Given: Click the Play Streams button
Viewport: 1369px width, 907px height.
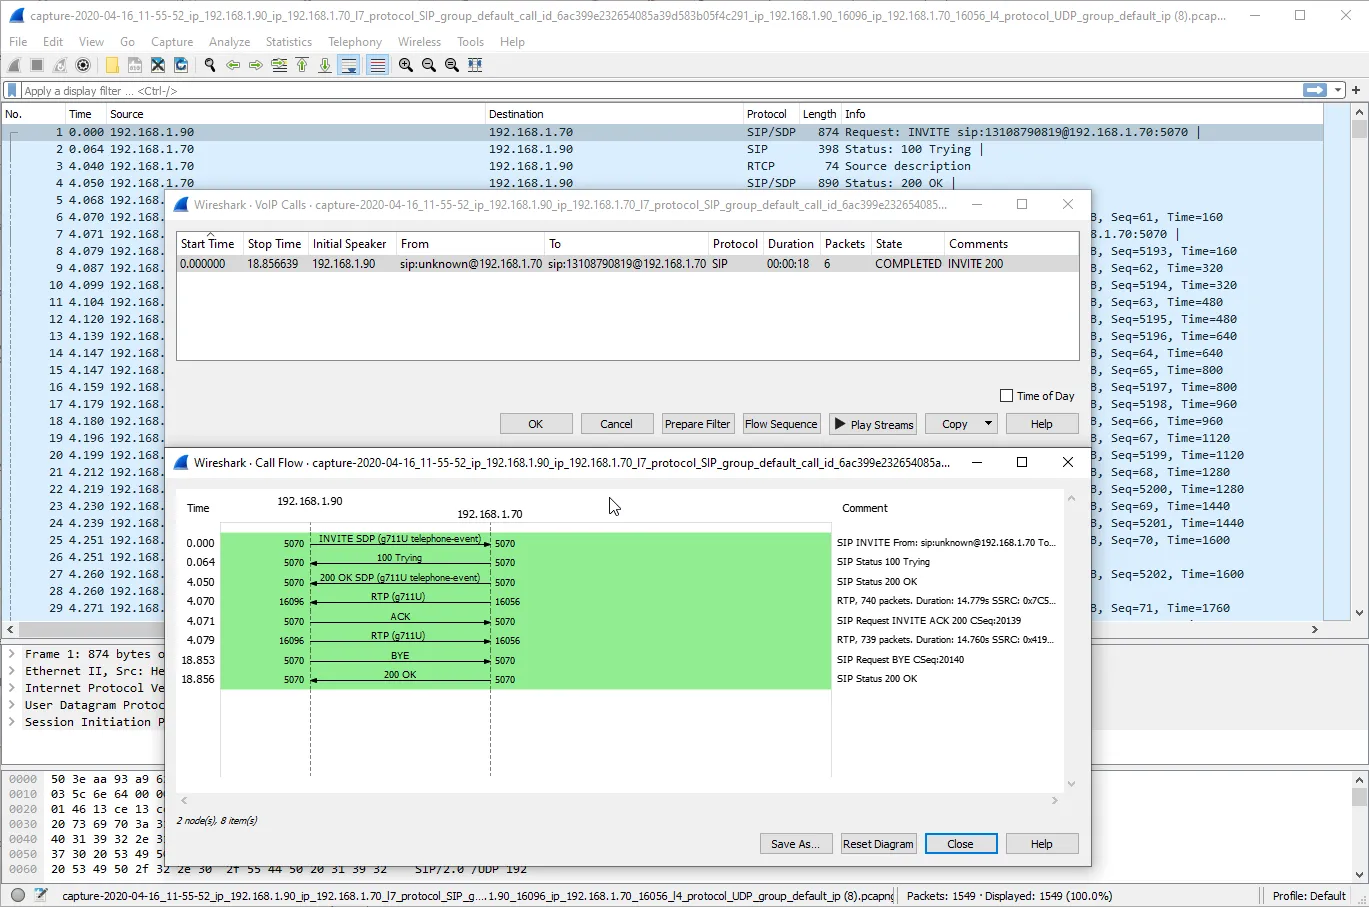Looking at the screenshot, I should pos(874,424).
